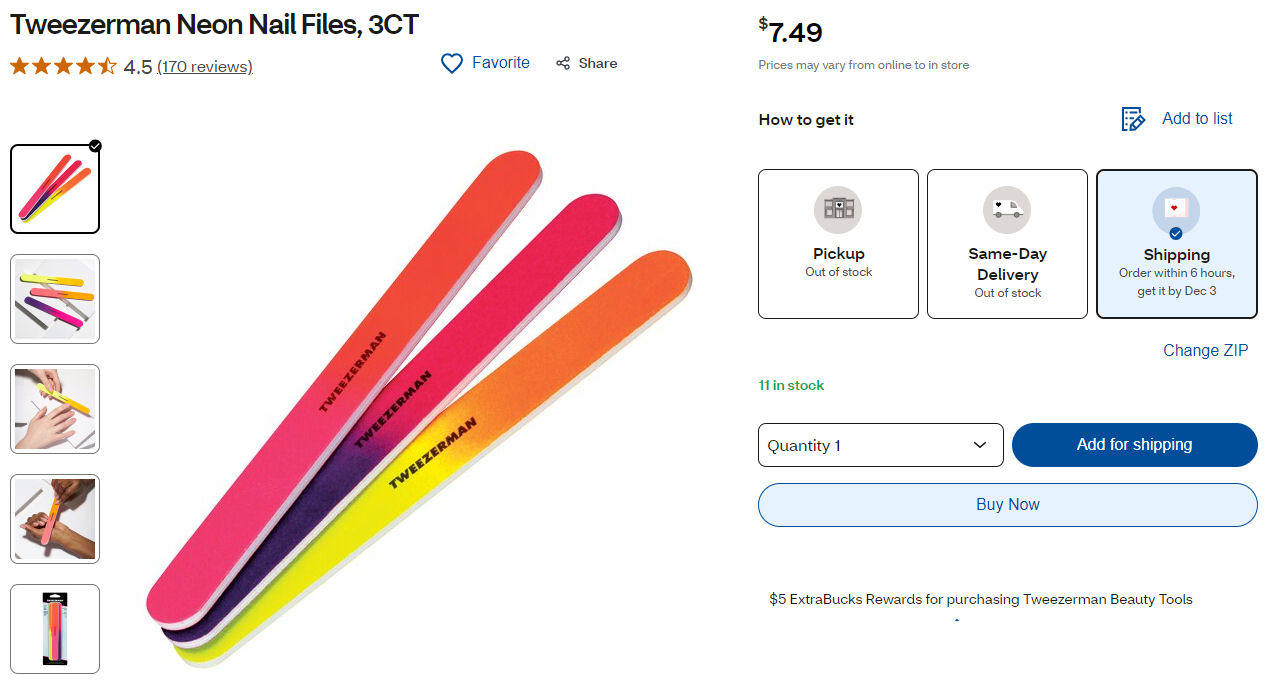Expand the ExtraBucks Rewards offer chevron
Image resolution: width=1266 pixels, height=692 pixels.
(x=957, y=621)
